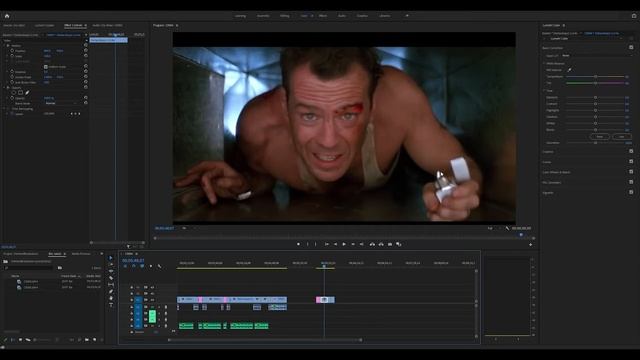Open the Audio Clip Mixer tab
640x360 pixels.
[x=107, y=25]
